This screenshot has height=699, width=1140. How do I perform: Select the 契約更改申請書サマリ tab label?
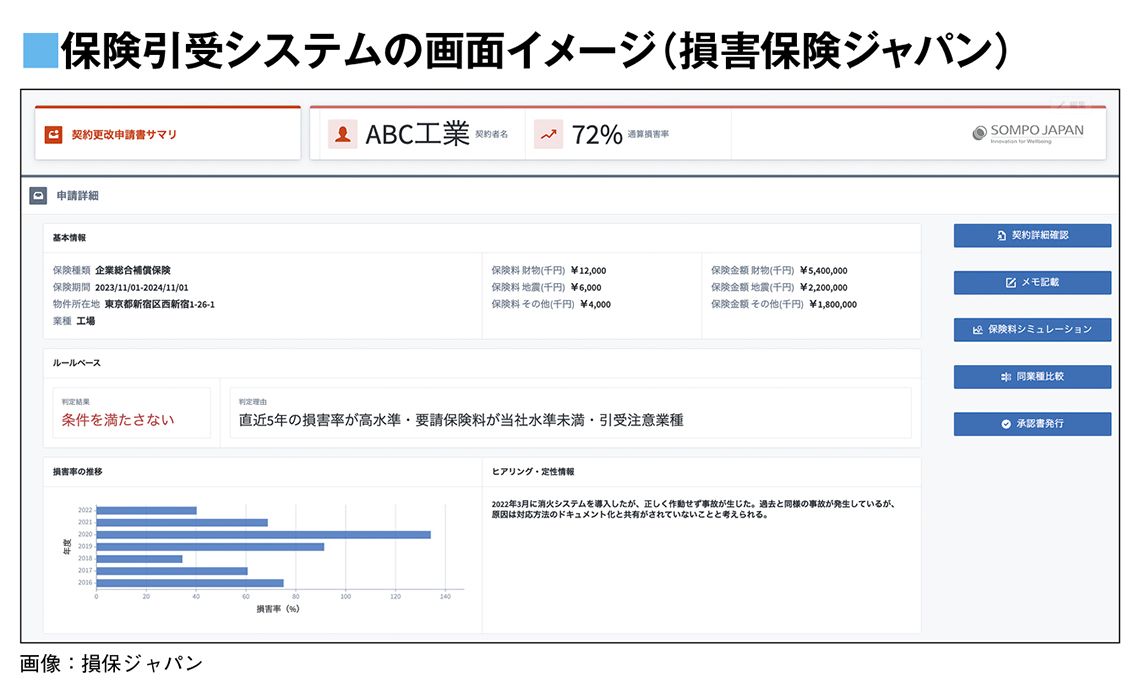(x=124, y=134)
